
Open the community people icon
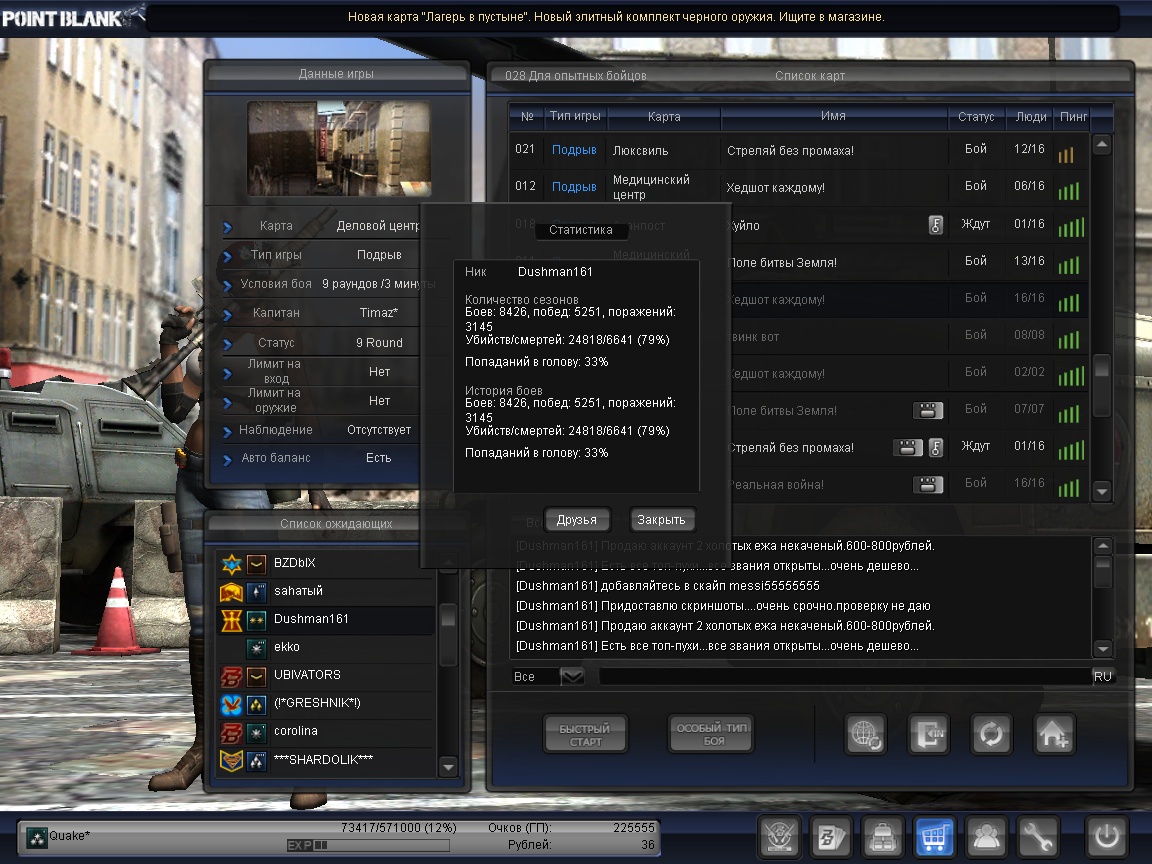(x=987, y=836)
